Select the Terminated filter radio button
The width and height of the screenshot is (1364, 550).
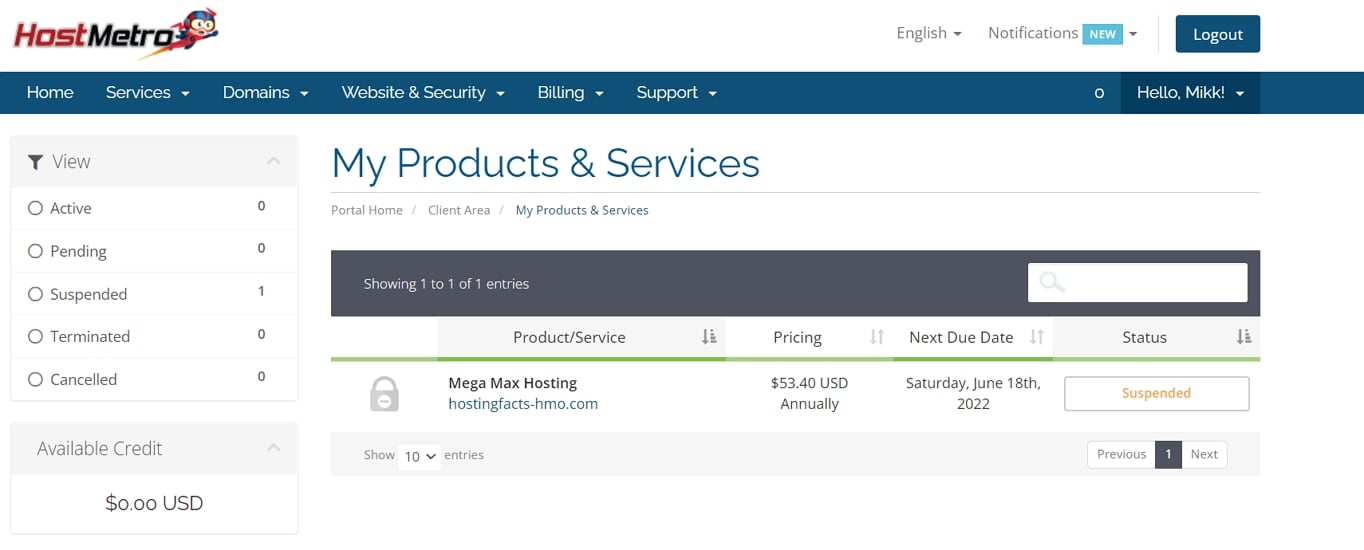pyautogui.click(x=35, y=336)
